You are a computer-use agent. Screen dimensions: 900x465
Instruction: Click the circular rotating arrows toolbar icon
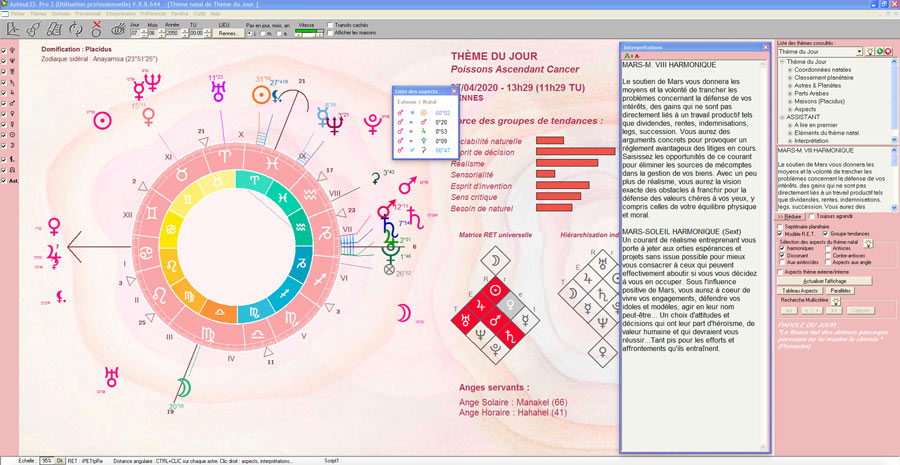[x=75, y=29]
